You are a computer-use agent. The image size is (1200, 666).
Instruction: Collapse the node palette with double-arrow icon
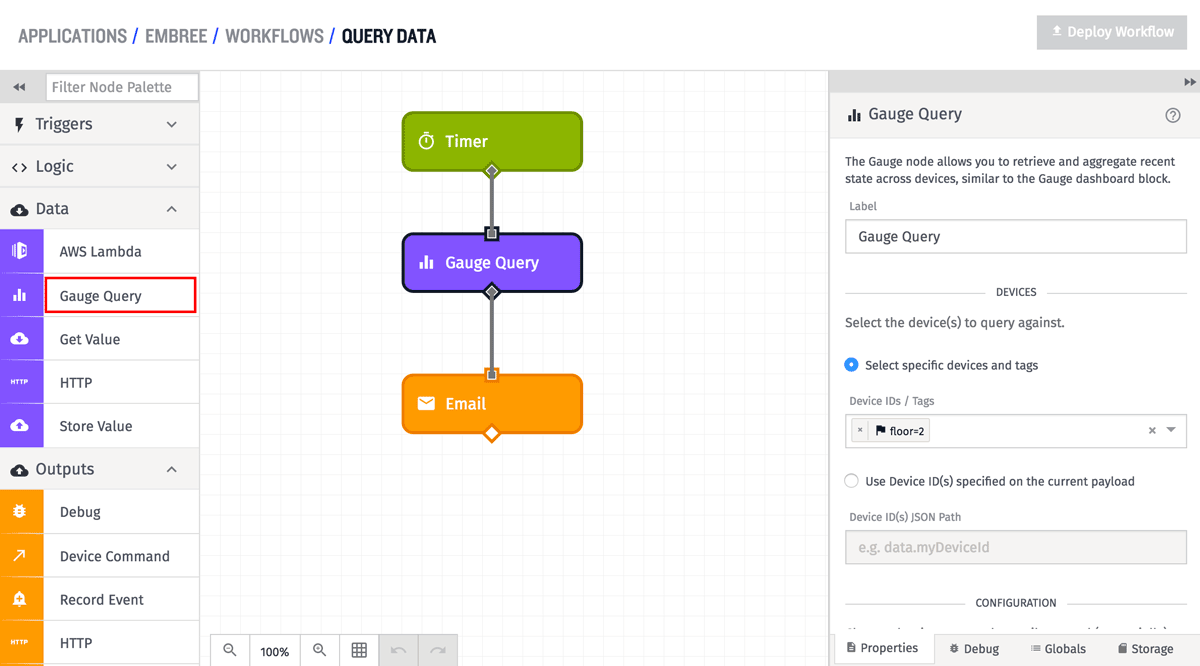pos(19,87)
